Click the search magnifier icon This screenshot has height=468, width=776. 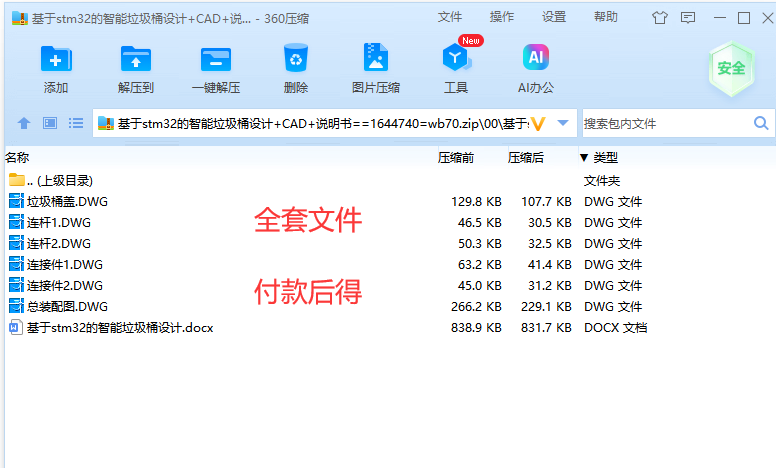point(761,123)
